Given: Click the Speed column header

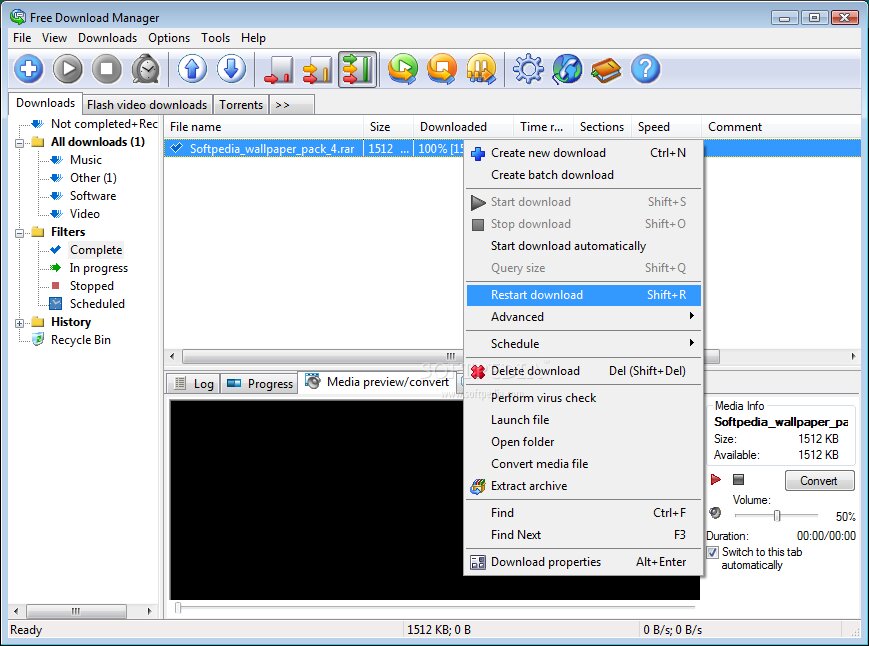Looking at the screenshot, I should 667,127.
